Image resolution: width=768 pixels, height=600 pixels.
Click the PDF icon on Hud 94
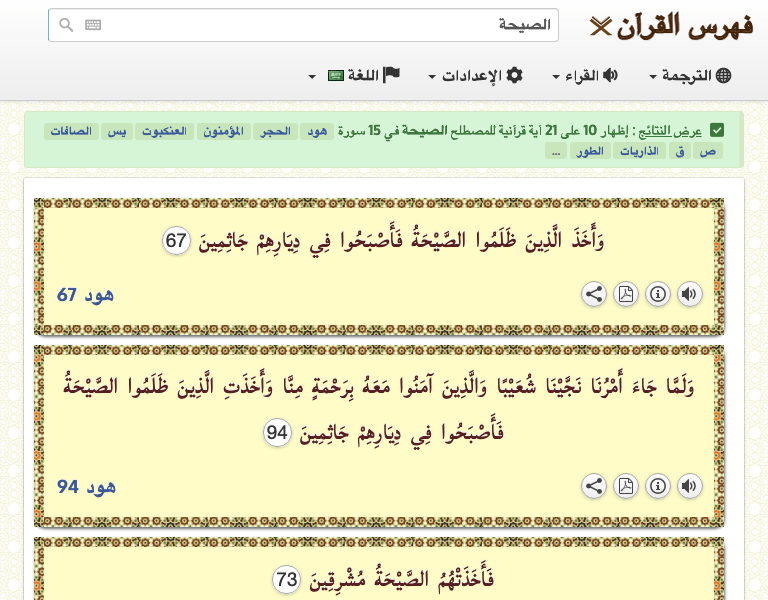click(x=625, y=486)
